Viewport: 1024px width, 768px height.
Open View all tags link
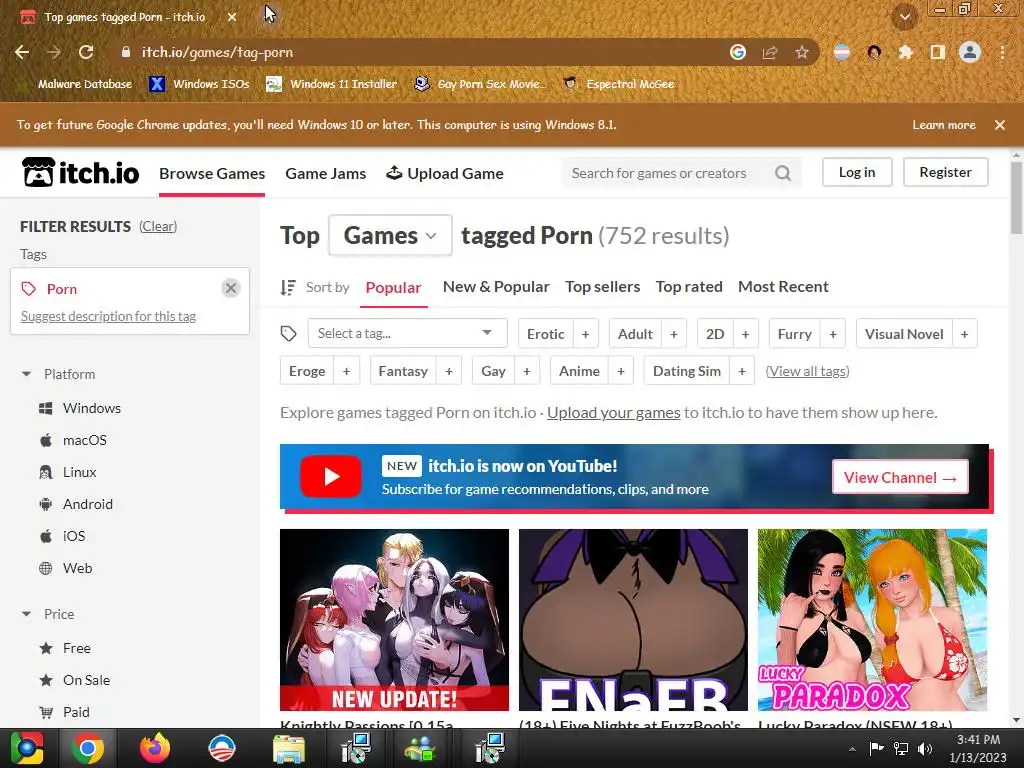(x=807, y=371)
